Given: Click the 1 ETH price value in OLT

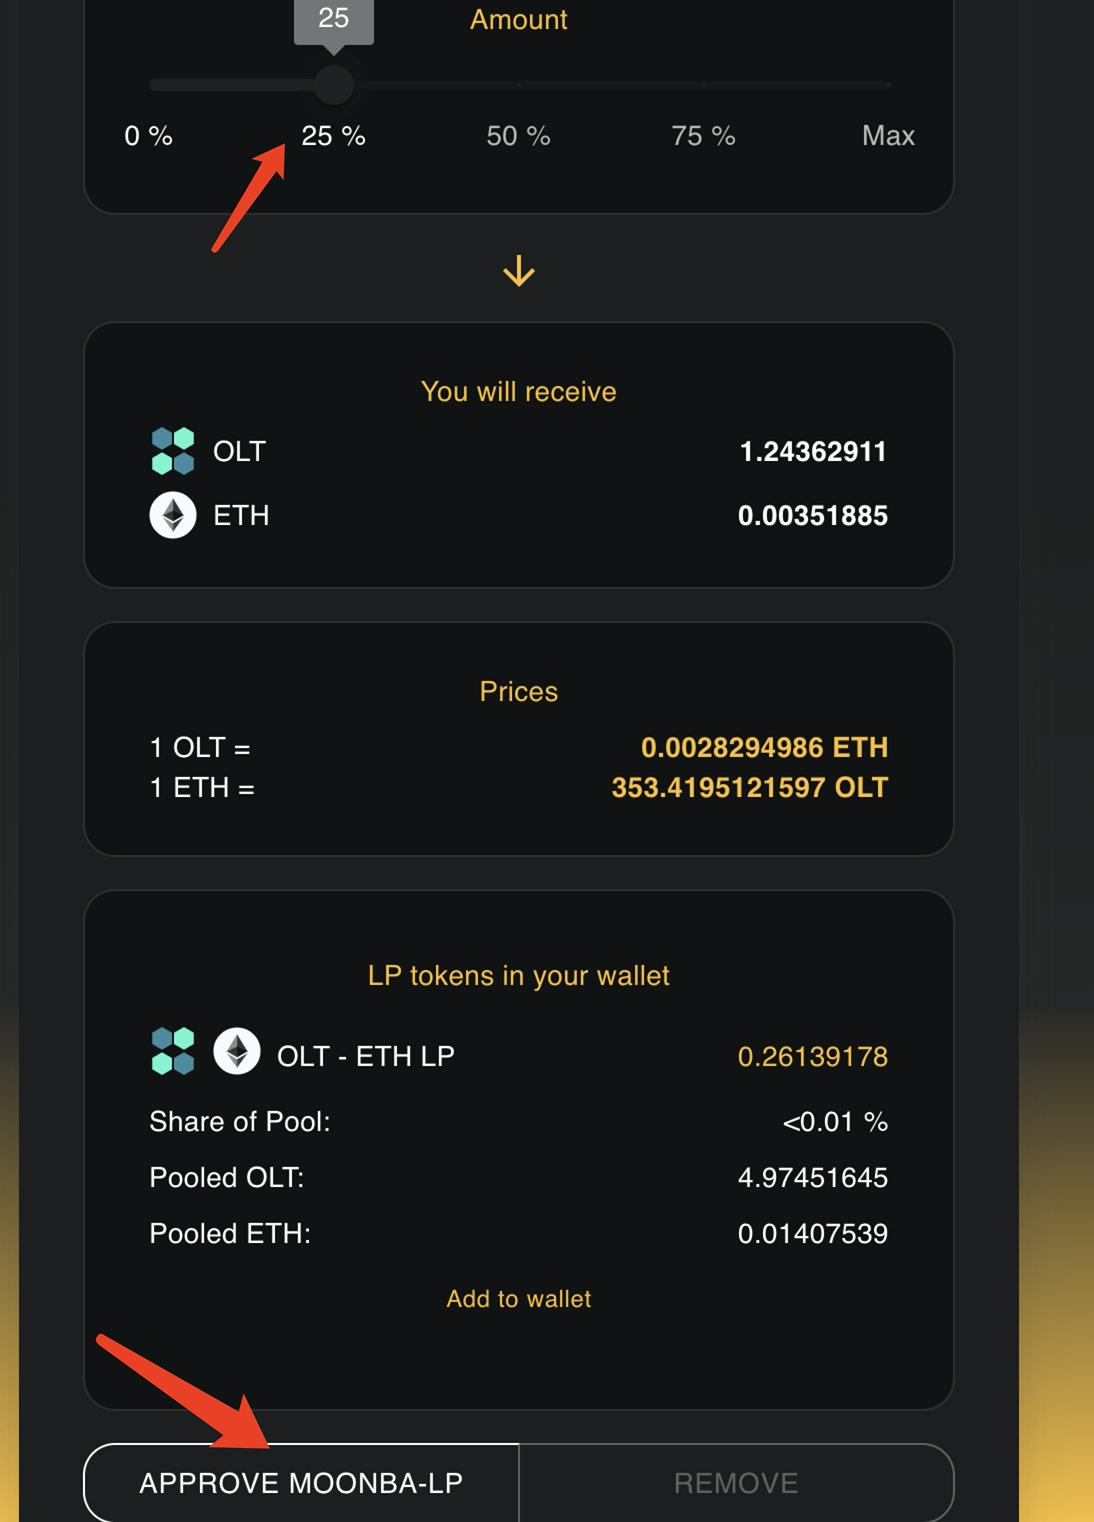Looking at the screenshot, I should [749, 788].
